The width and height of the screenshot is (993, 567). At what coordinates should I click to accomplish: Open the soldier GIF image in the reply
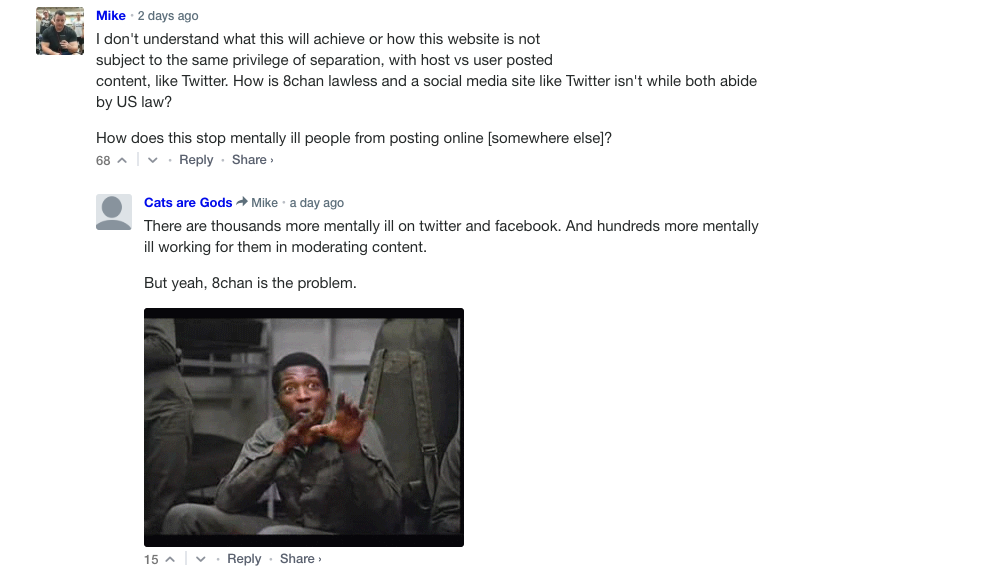point(304,428)
